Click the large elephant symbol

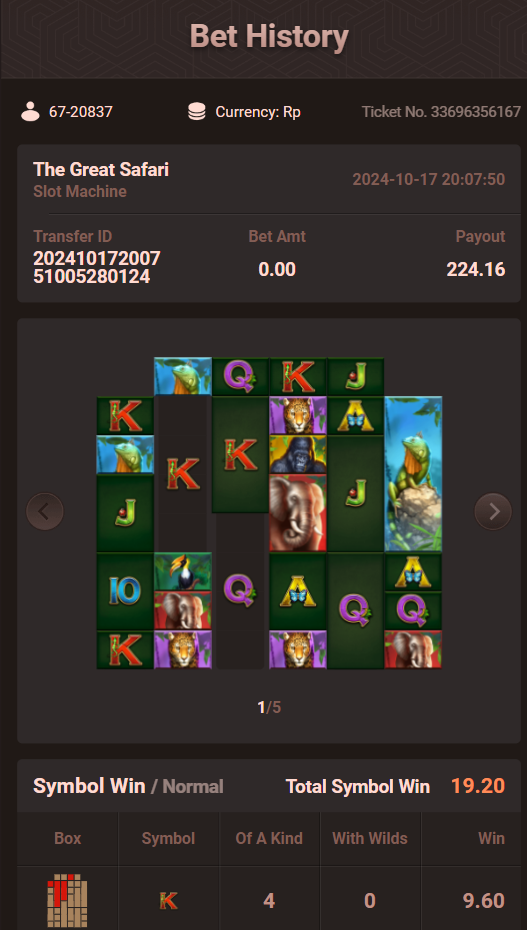[298, 513]
